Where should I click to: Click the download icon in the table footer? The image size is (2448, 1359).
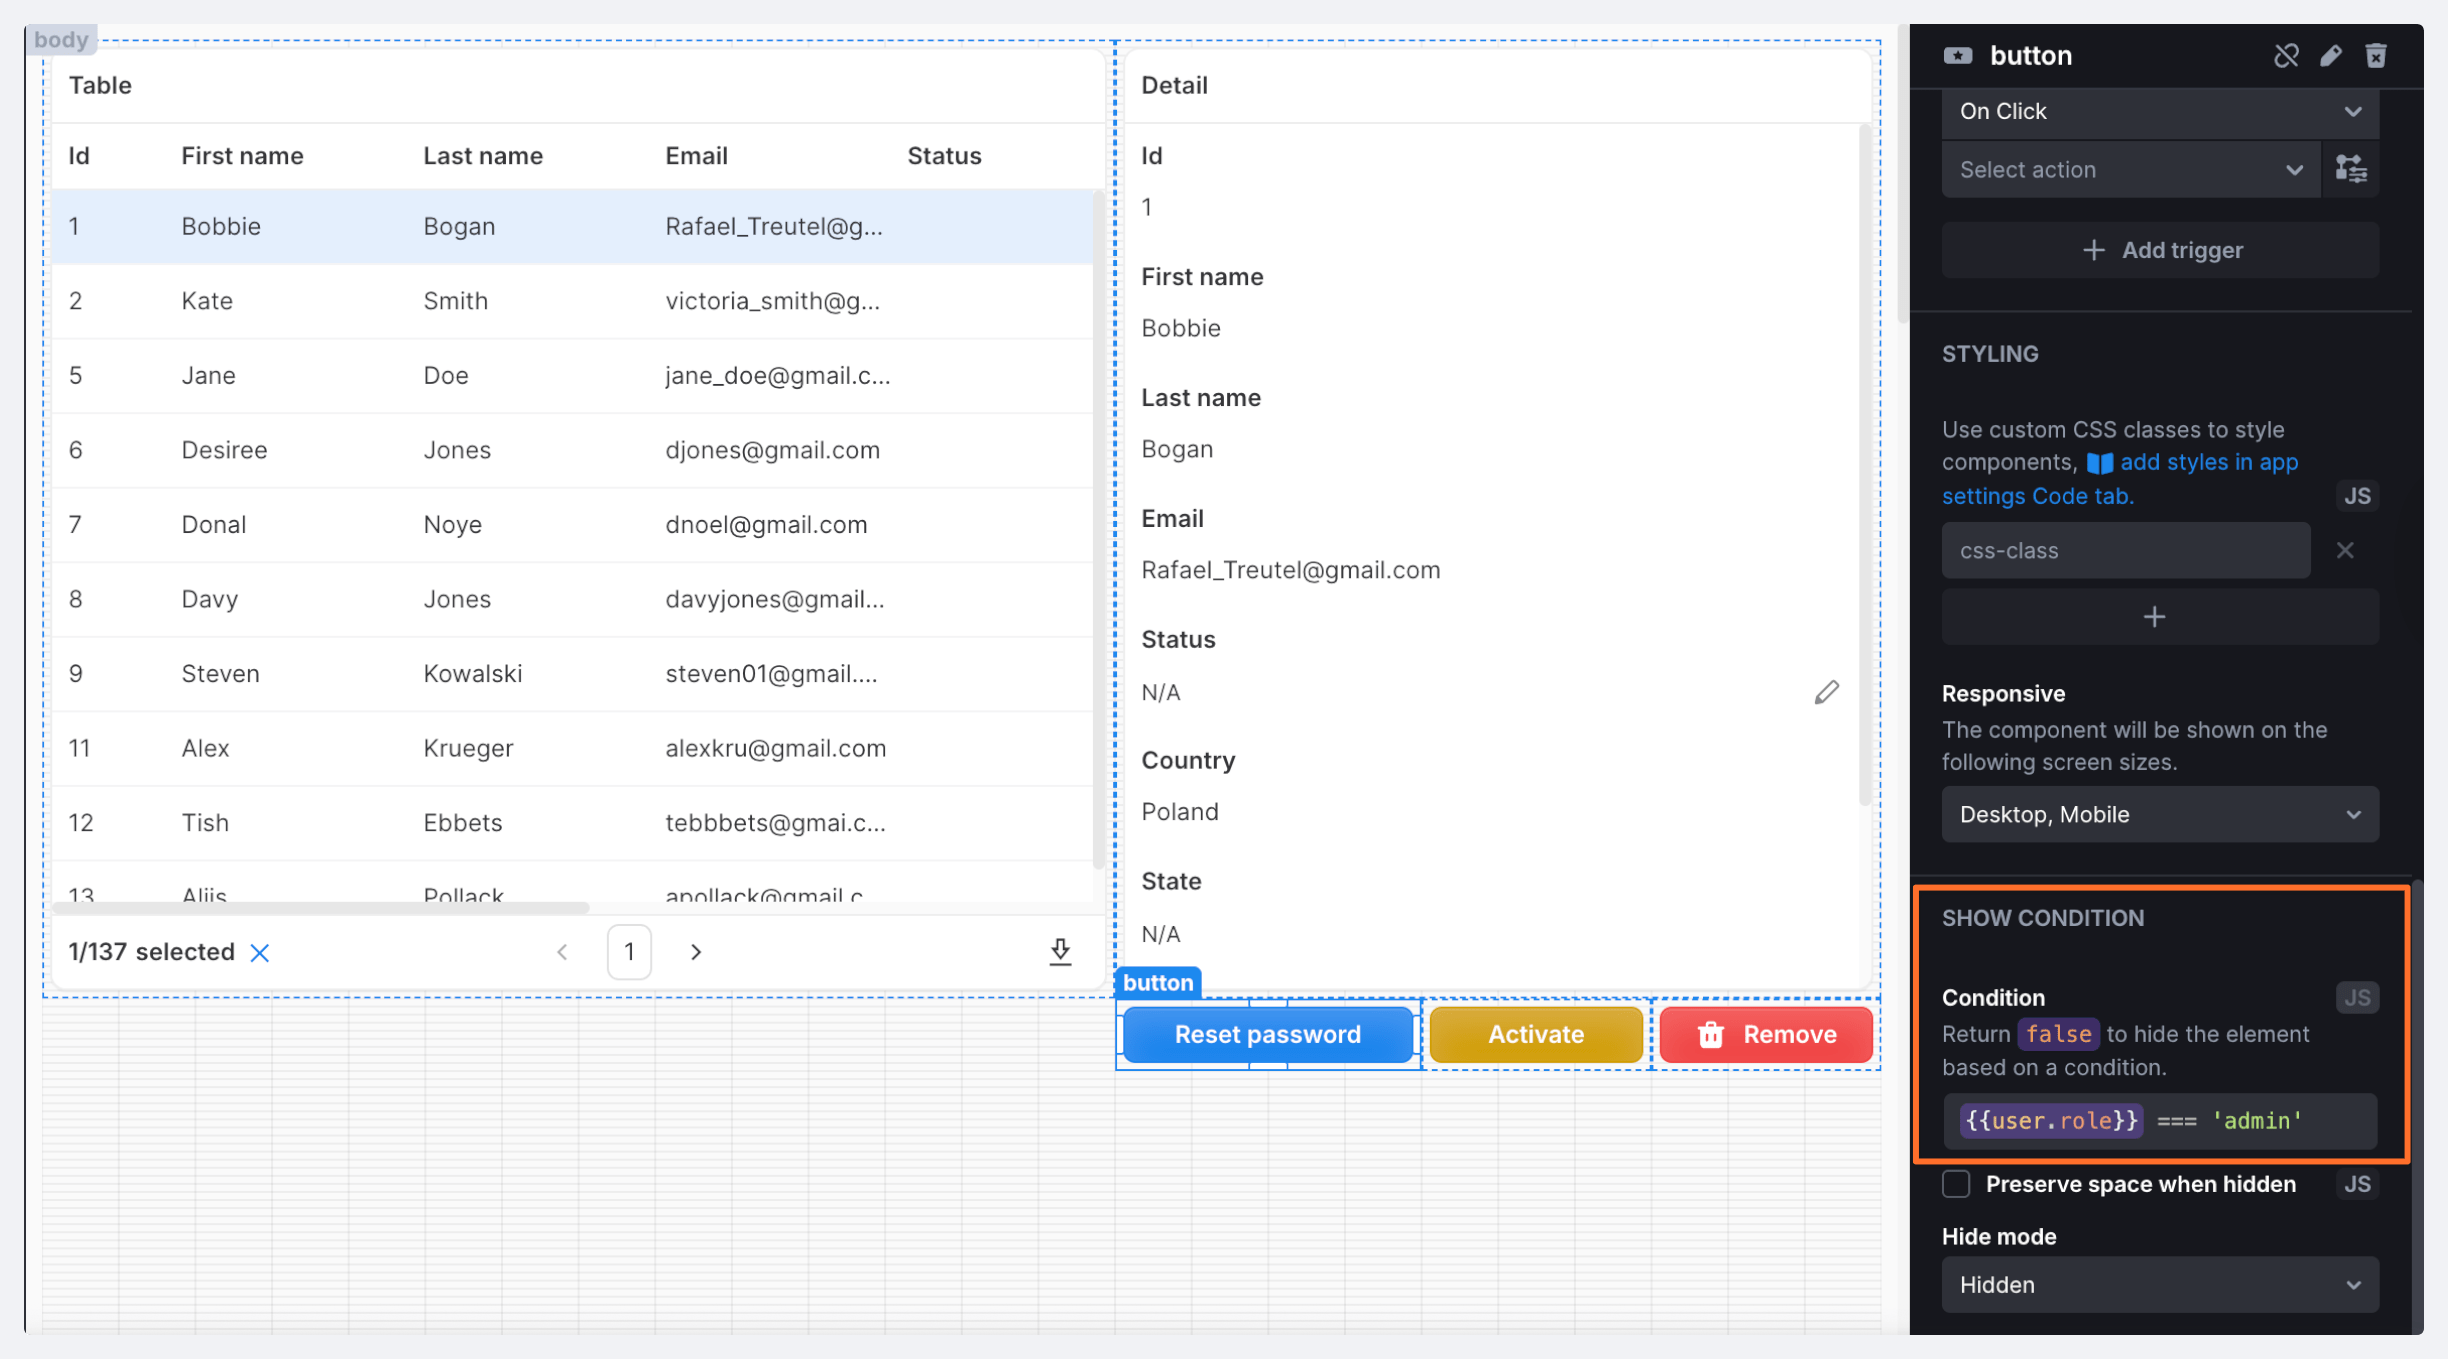coord(1060,951)
